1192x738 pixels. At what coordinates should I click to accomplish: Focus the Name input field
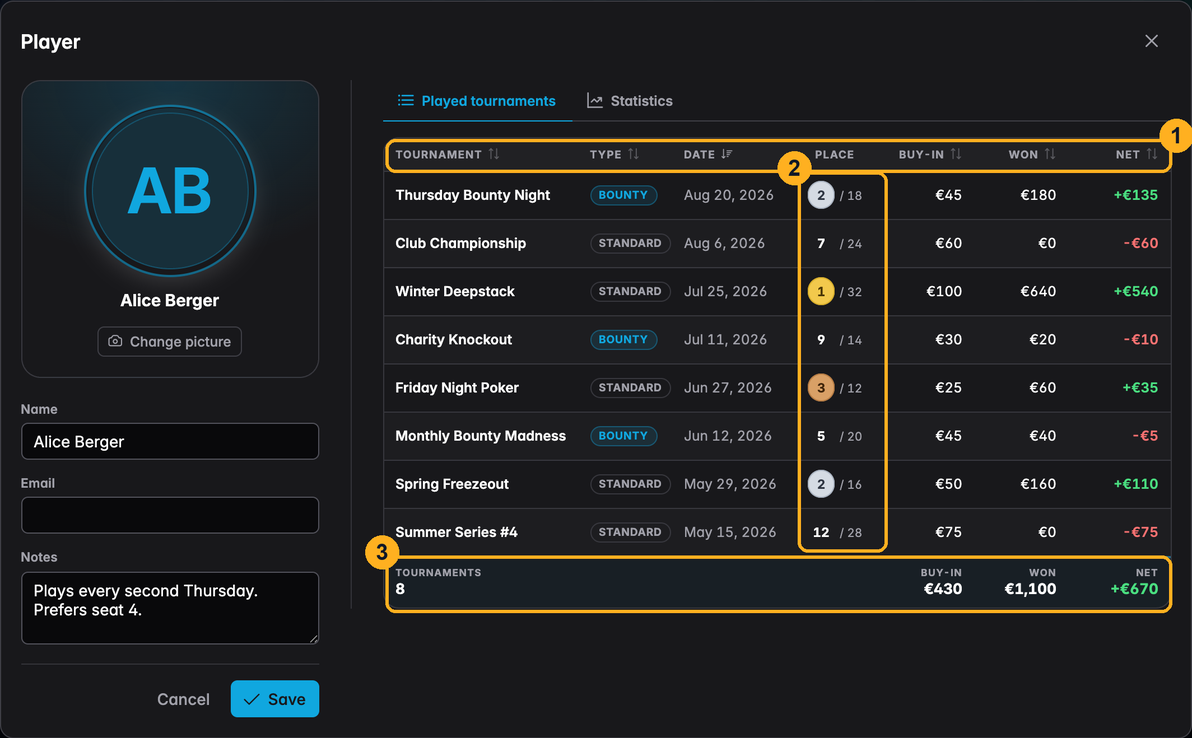tap(170, 442)
